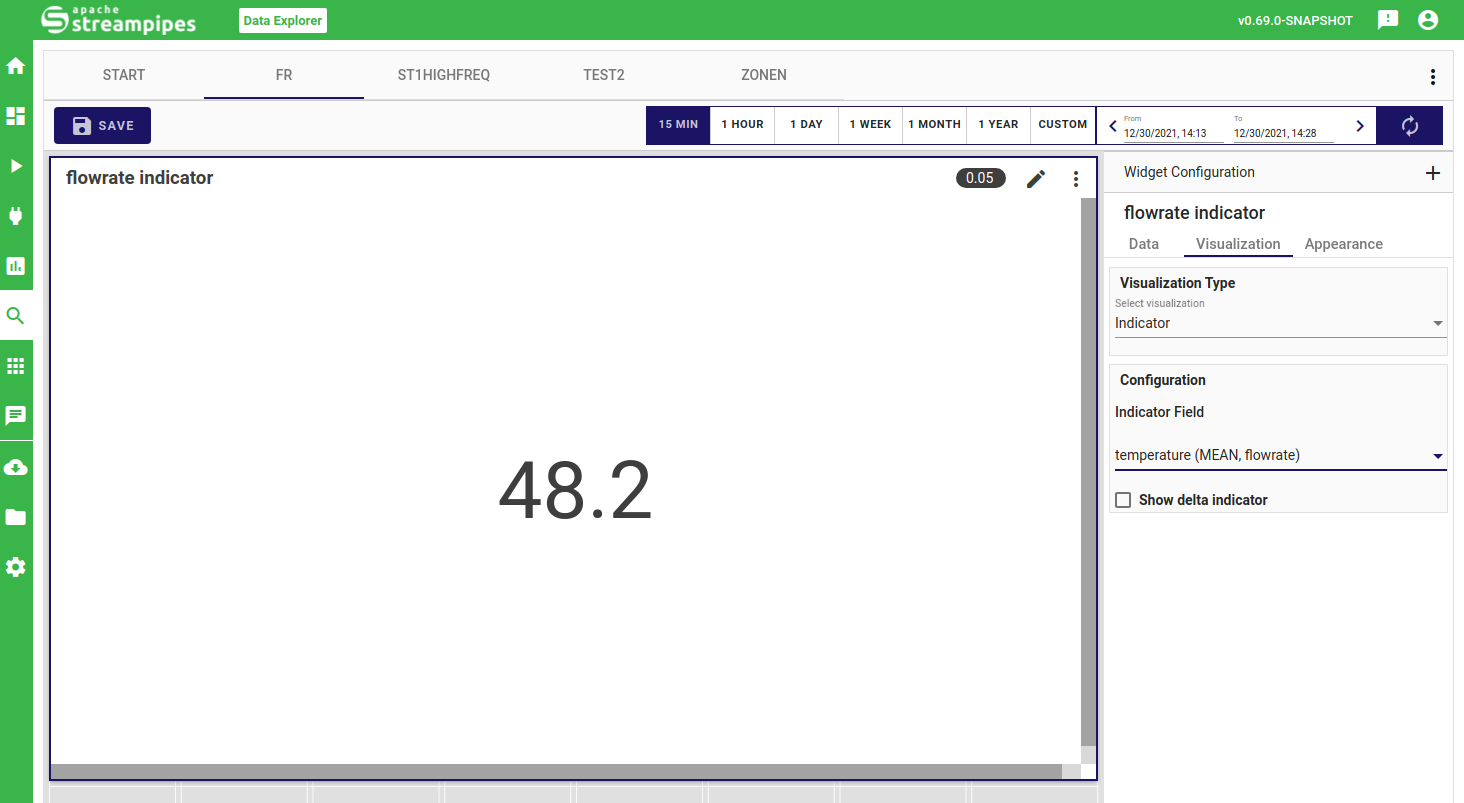1464x803 pixels.
Task: Open the Indicator Field dropdown
Action: (x=1280, y=456)
